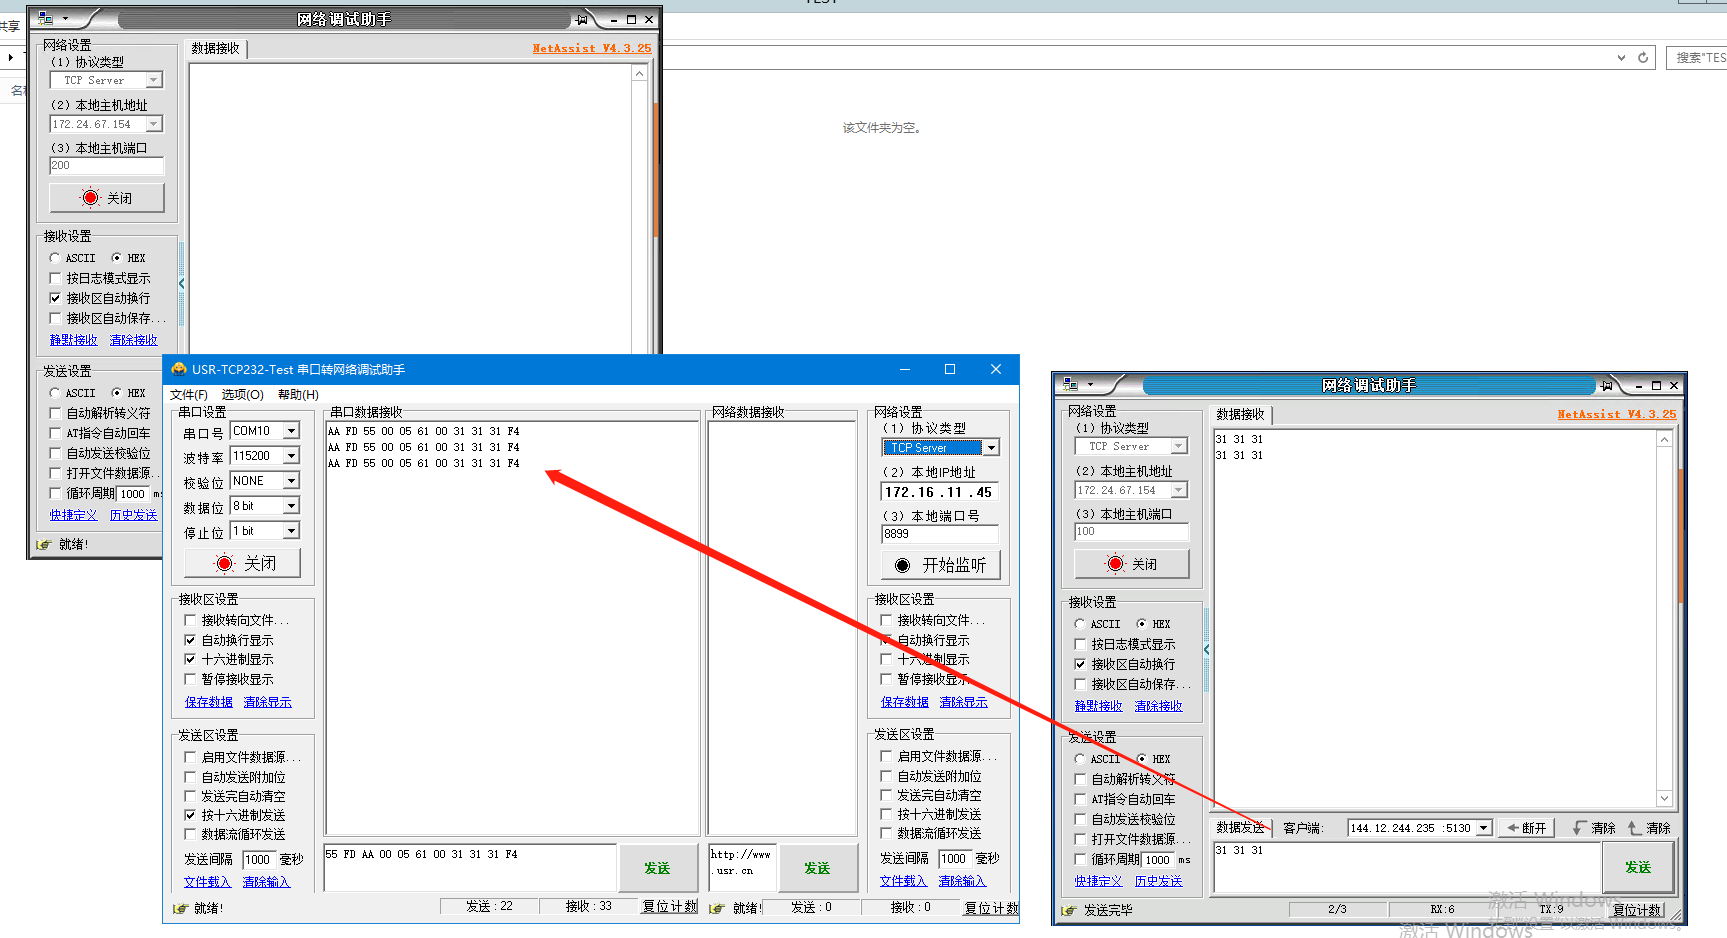
Task: Click 历史发送 link in port 100 NetAssist
Action: click(x=1159, y=881)
